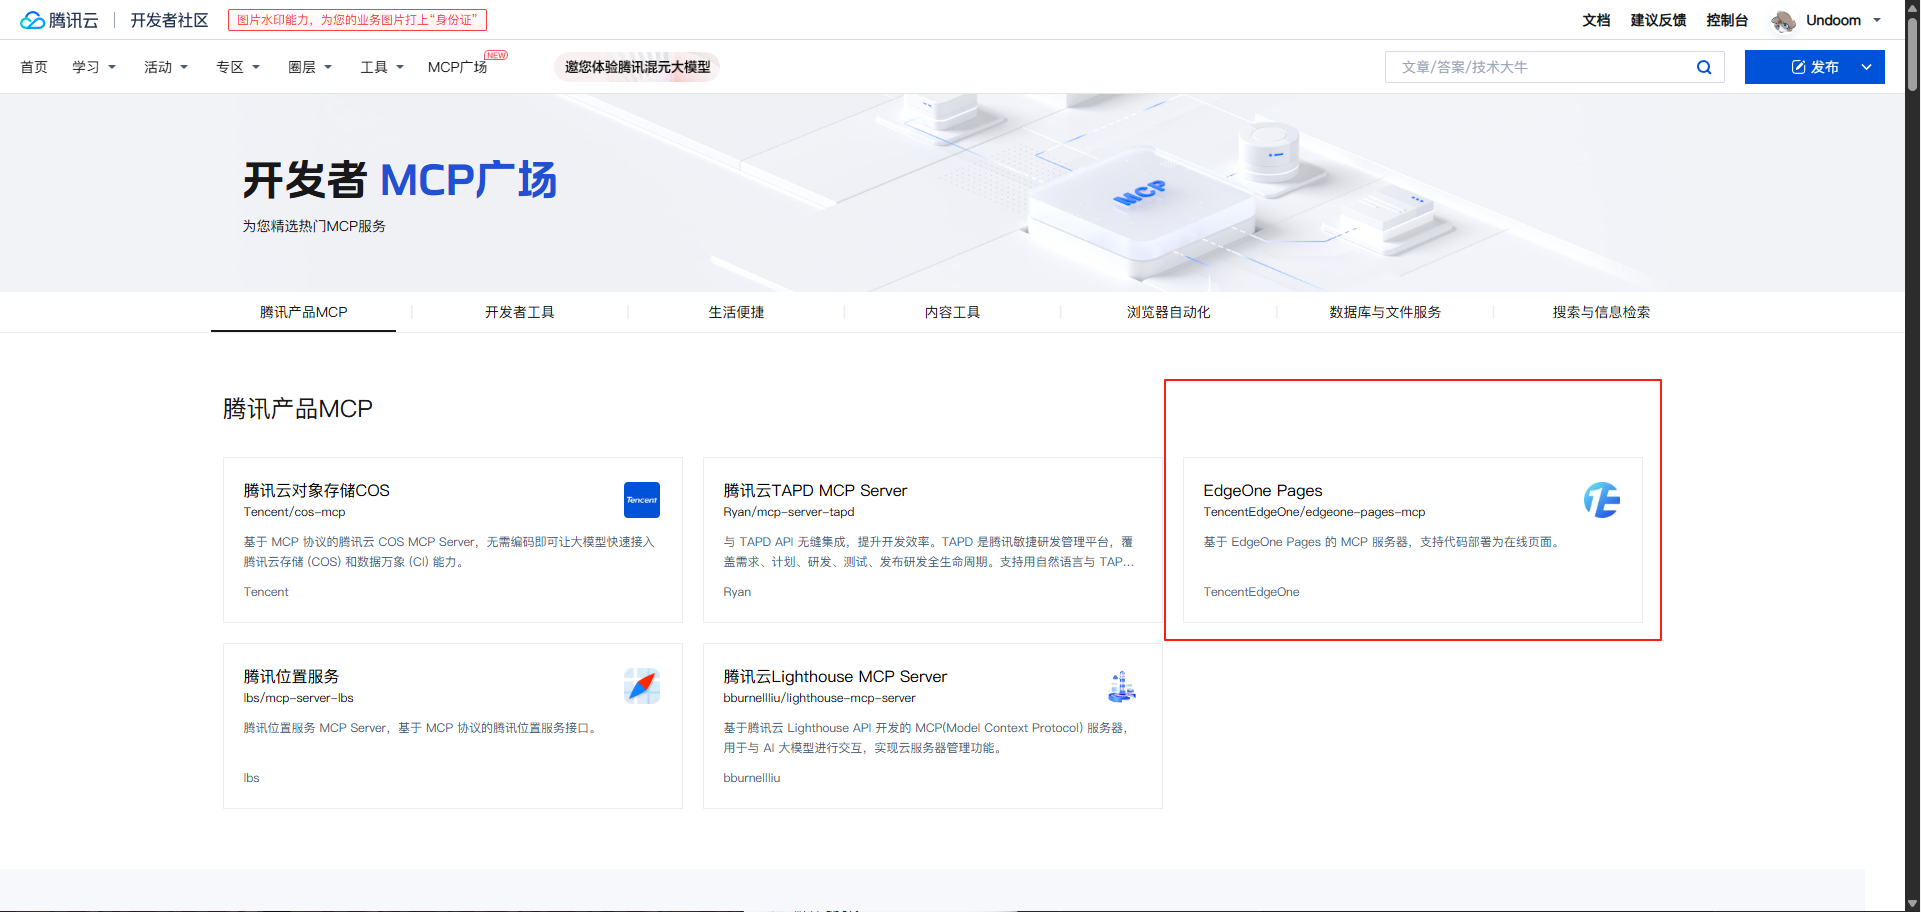Screen dimensions: 1921x912
Task: Click TencentEdgeOne/edgeone-pages-mcp repository text
Action: pos(1314,512)
